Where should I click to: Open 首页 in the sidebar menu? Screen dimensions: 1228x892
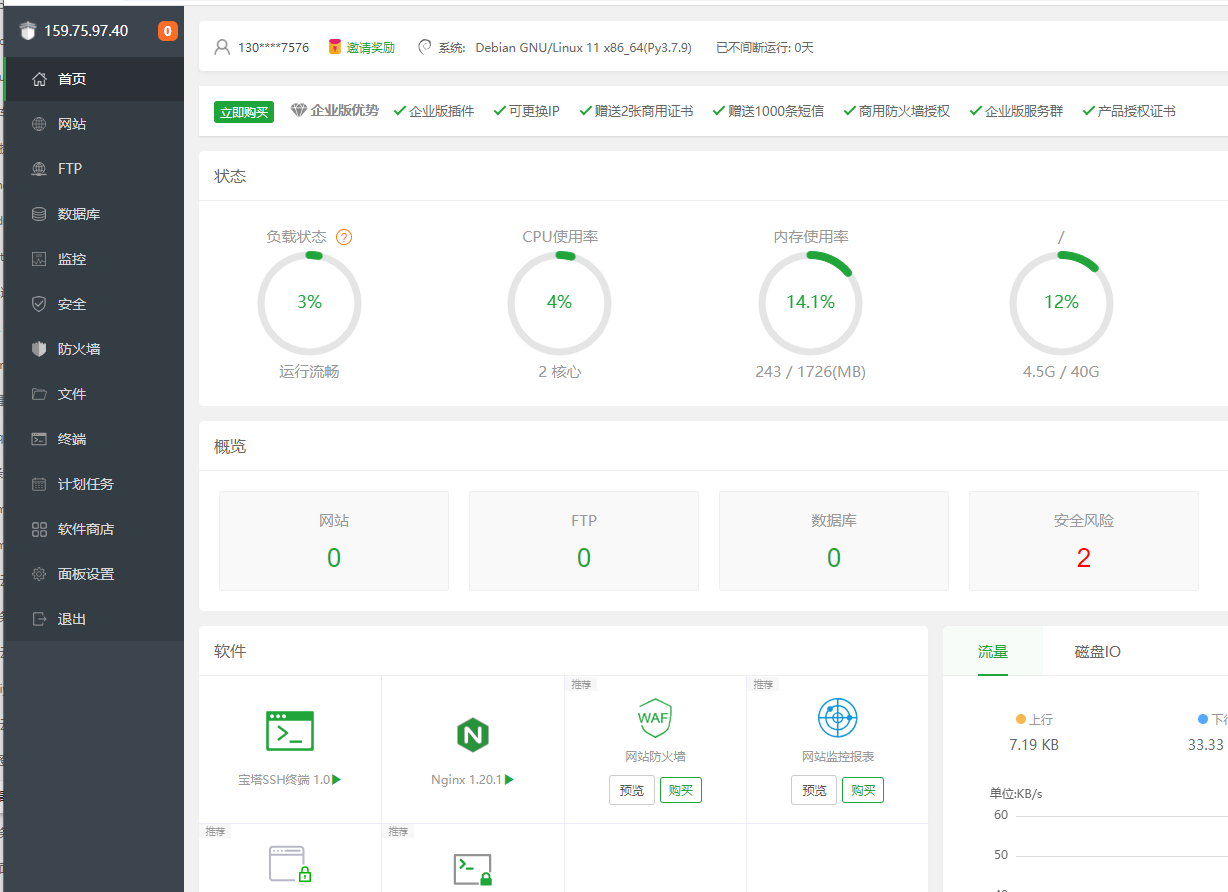click(x=94, y=79)
